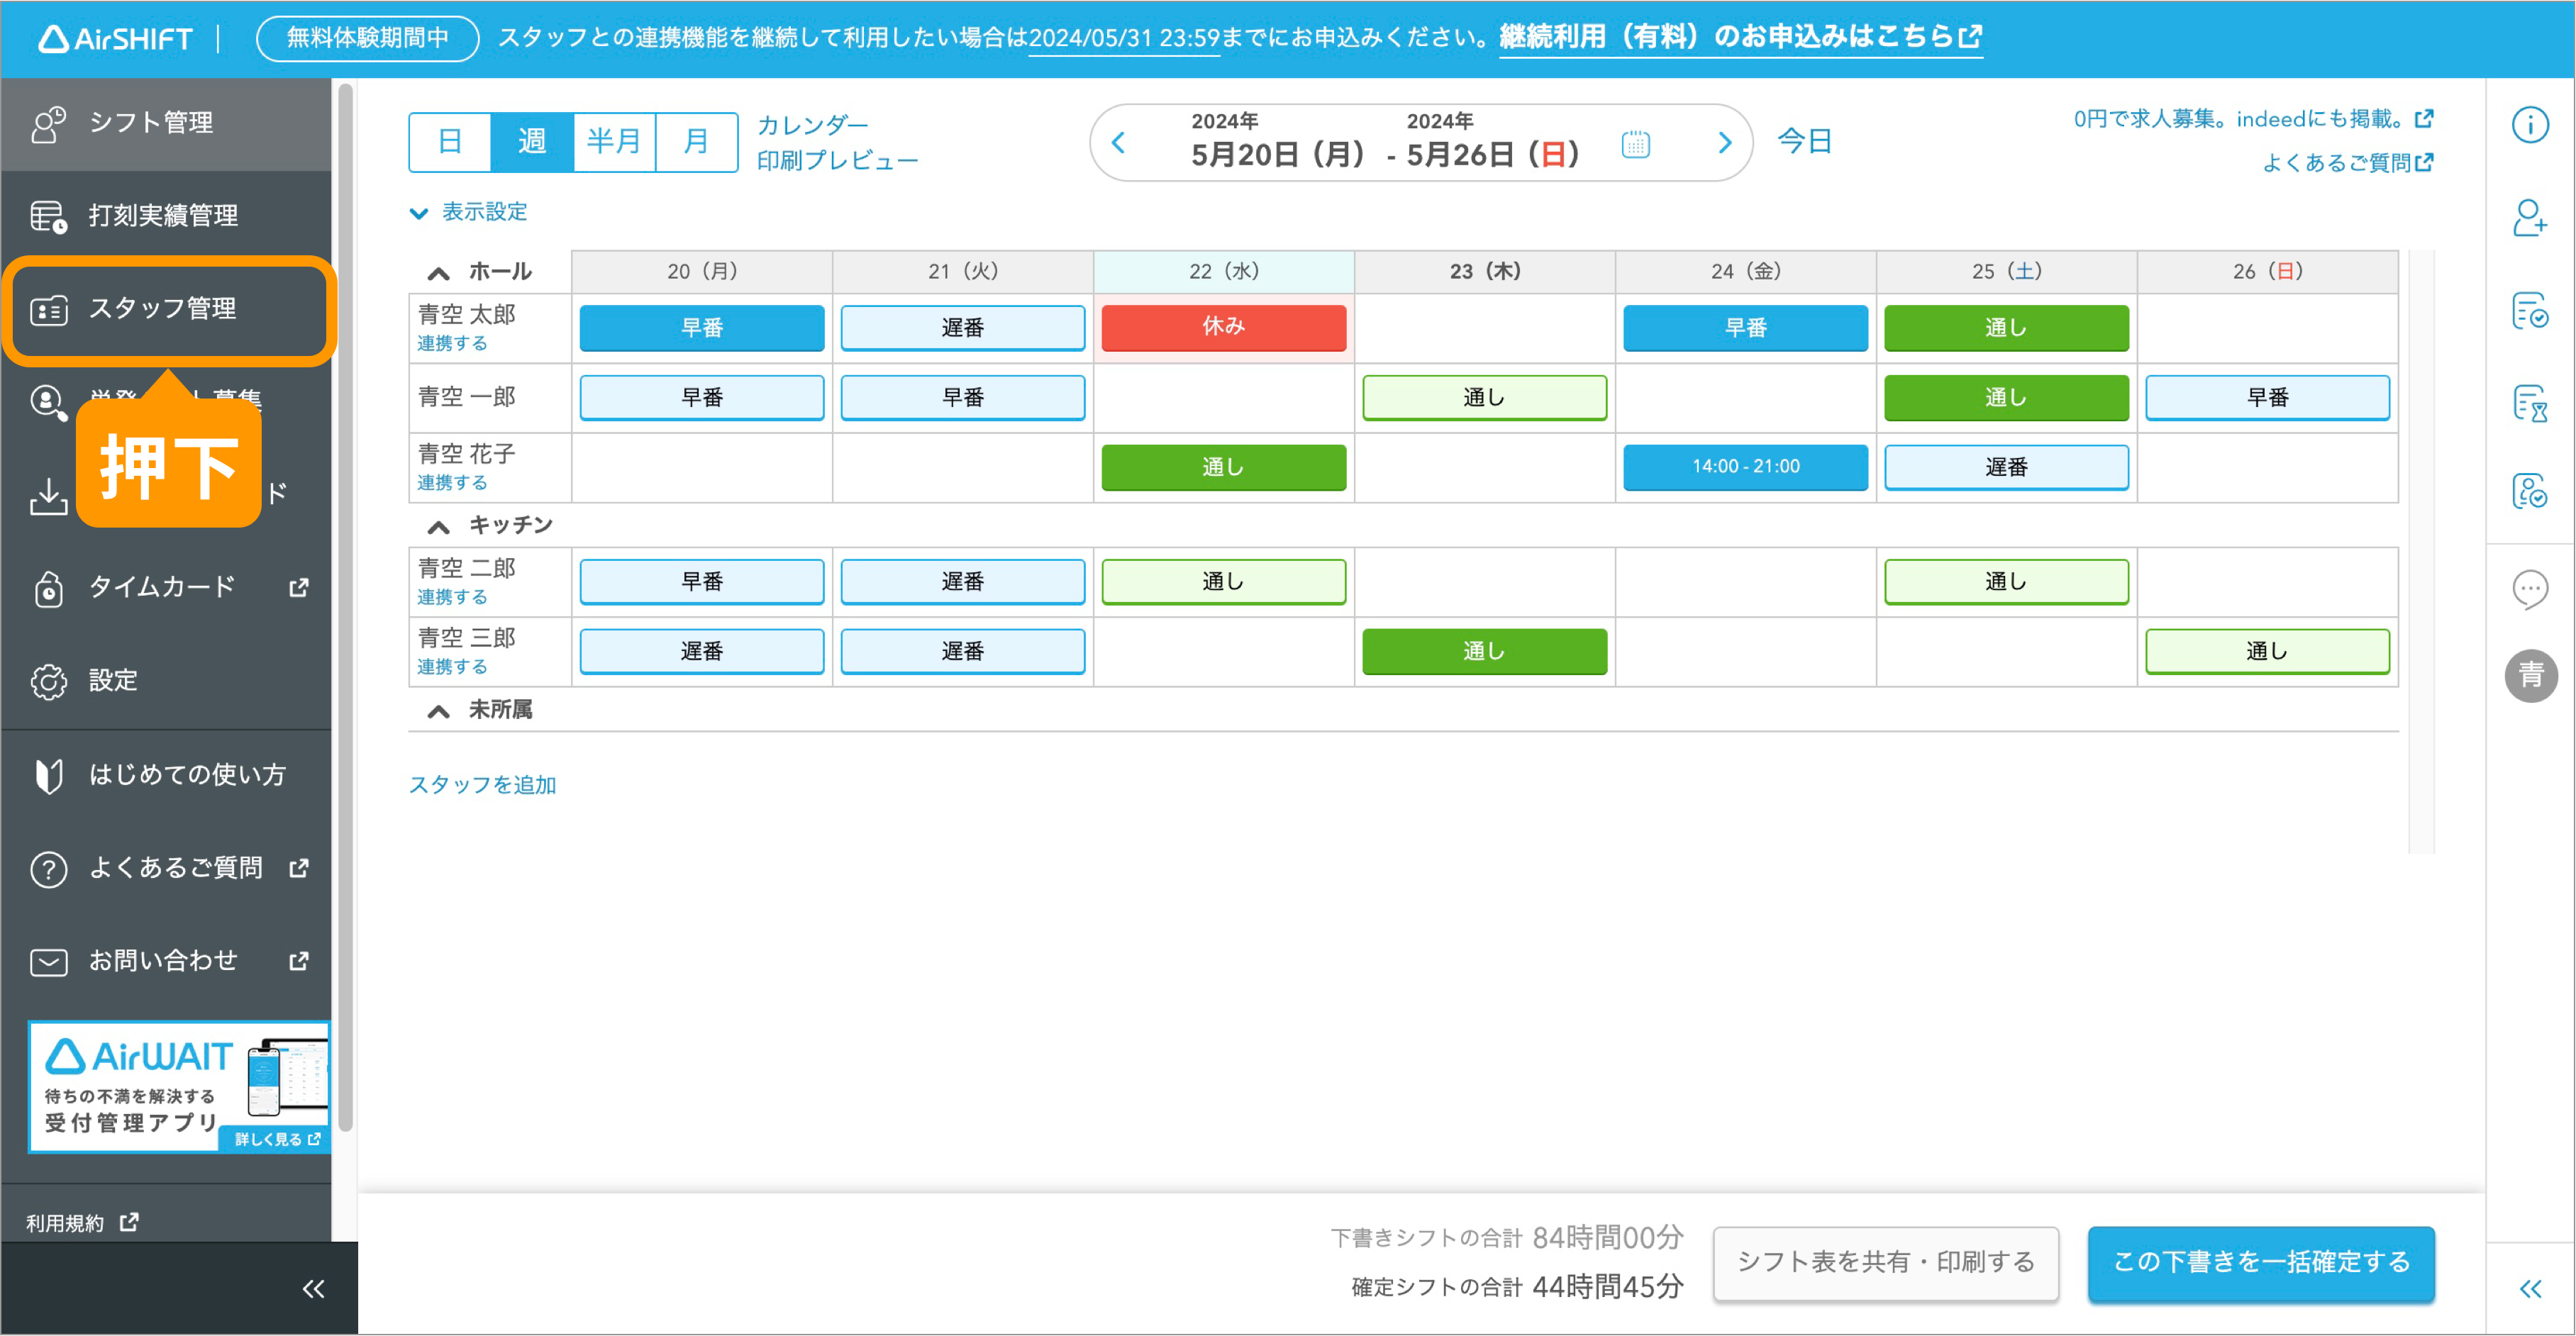Expand the 表示設定 section
The image size is (2576, 1336).
[x=468, y=212]
